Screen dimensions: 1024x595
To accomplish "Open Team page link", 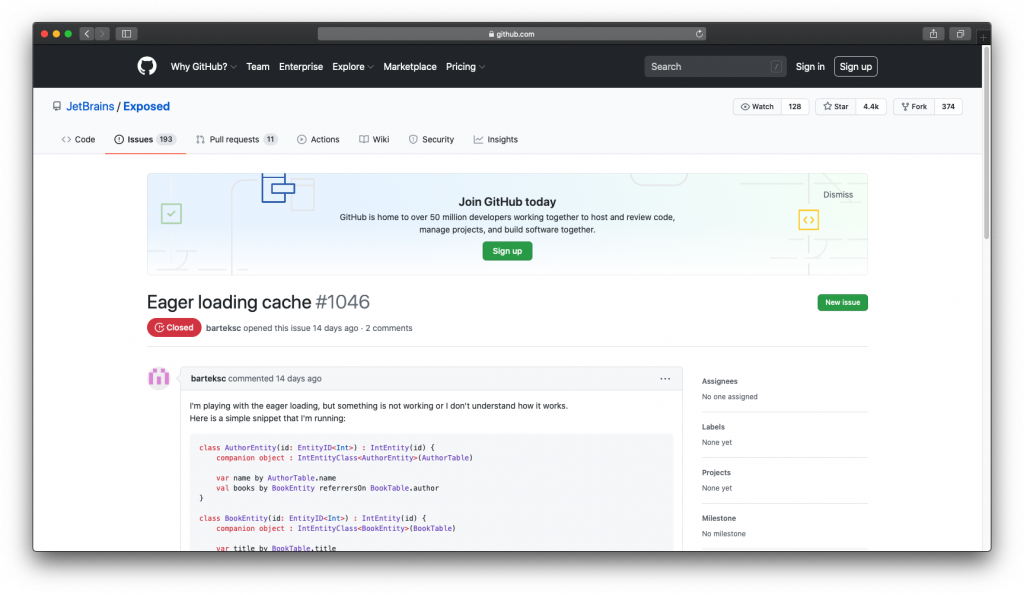I will 257,67.
